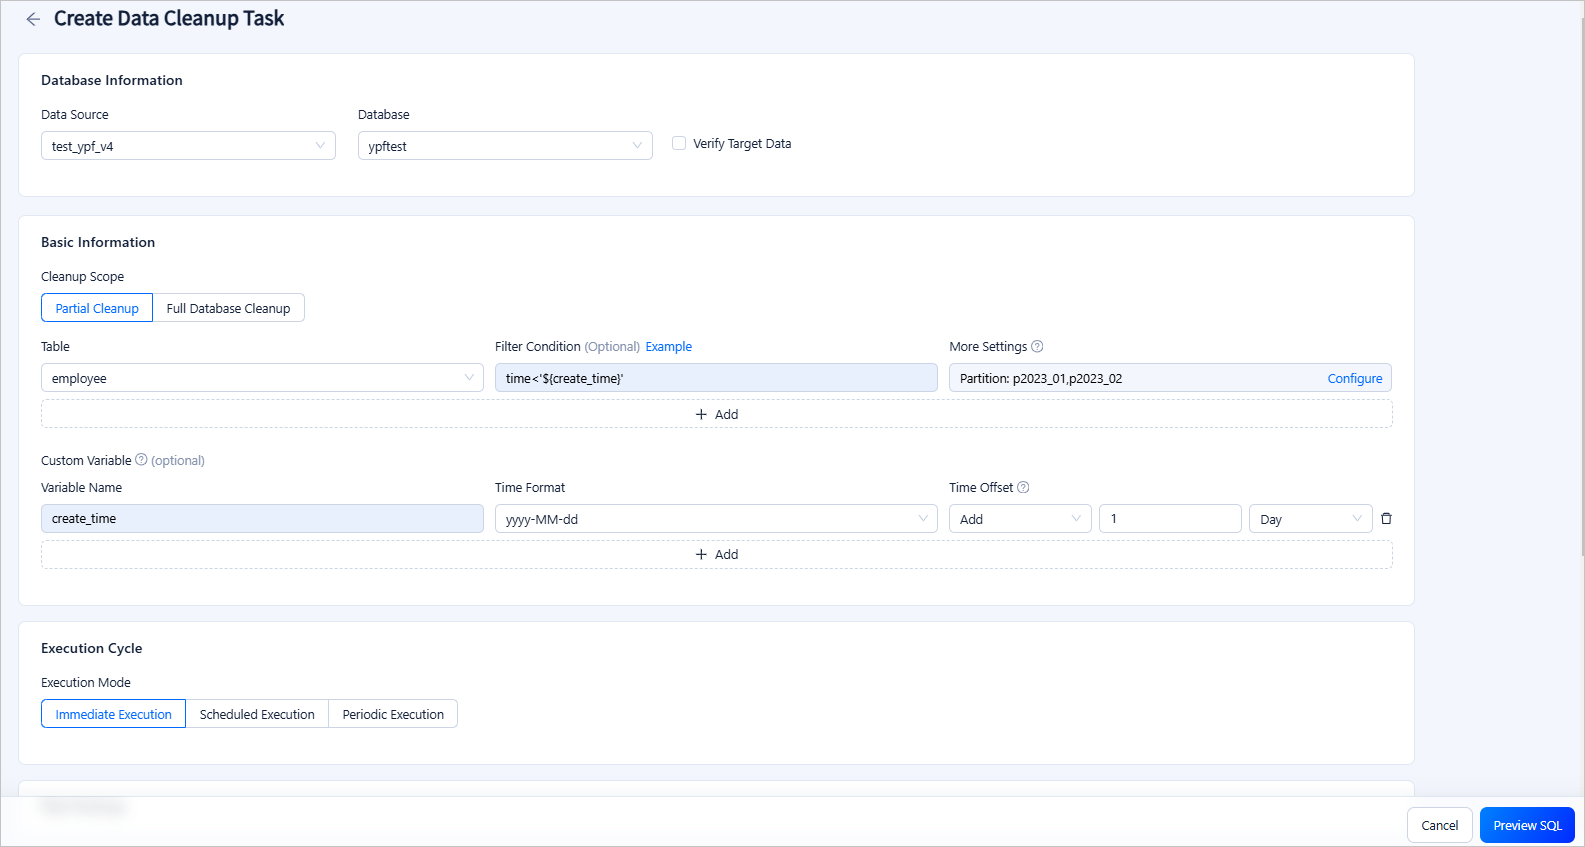The image size is (1585, 847).
Task: Expand the Table employee dropdown
Action: pyautogui.click(x=262, y=378)
